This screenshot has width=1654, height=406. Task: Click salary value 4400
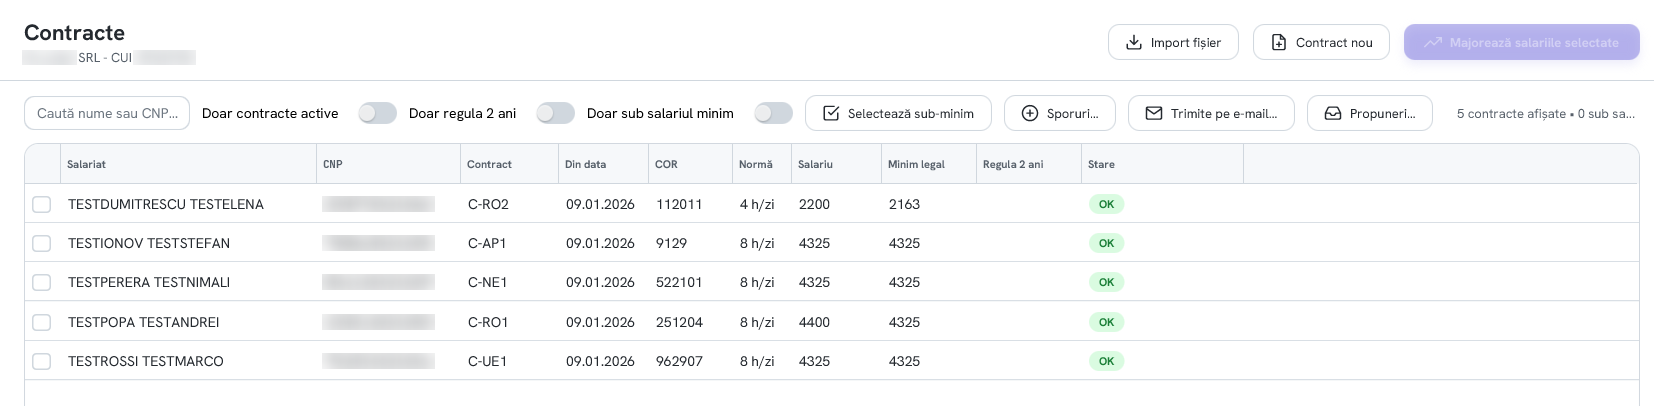814,322
